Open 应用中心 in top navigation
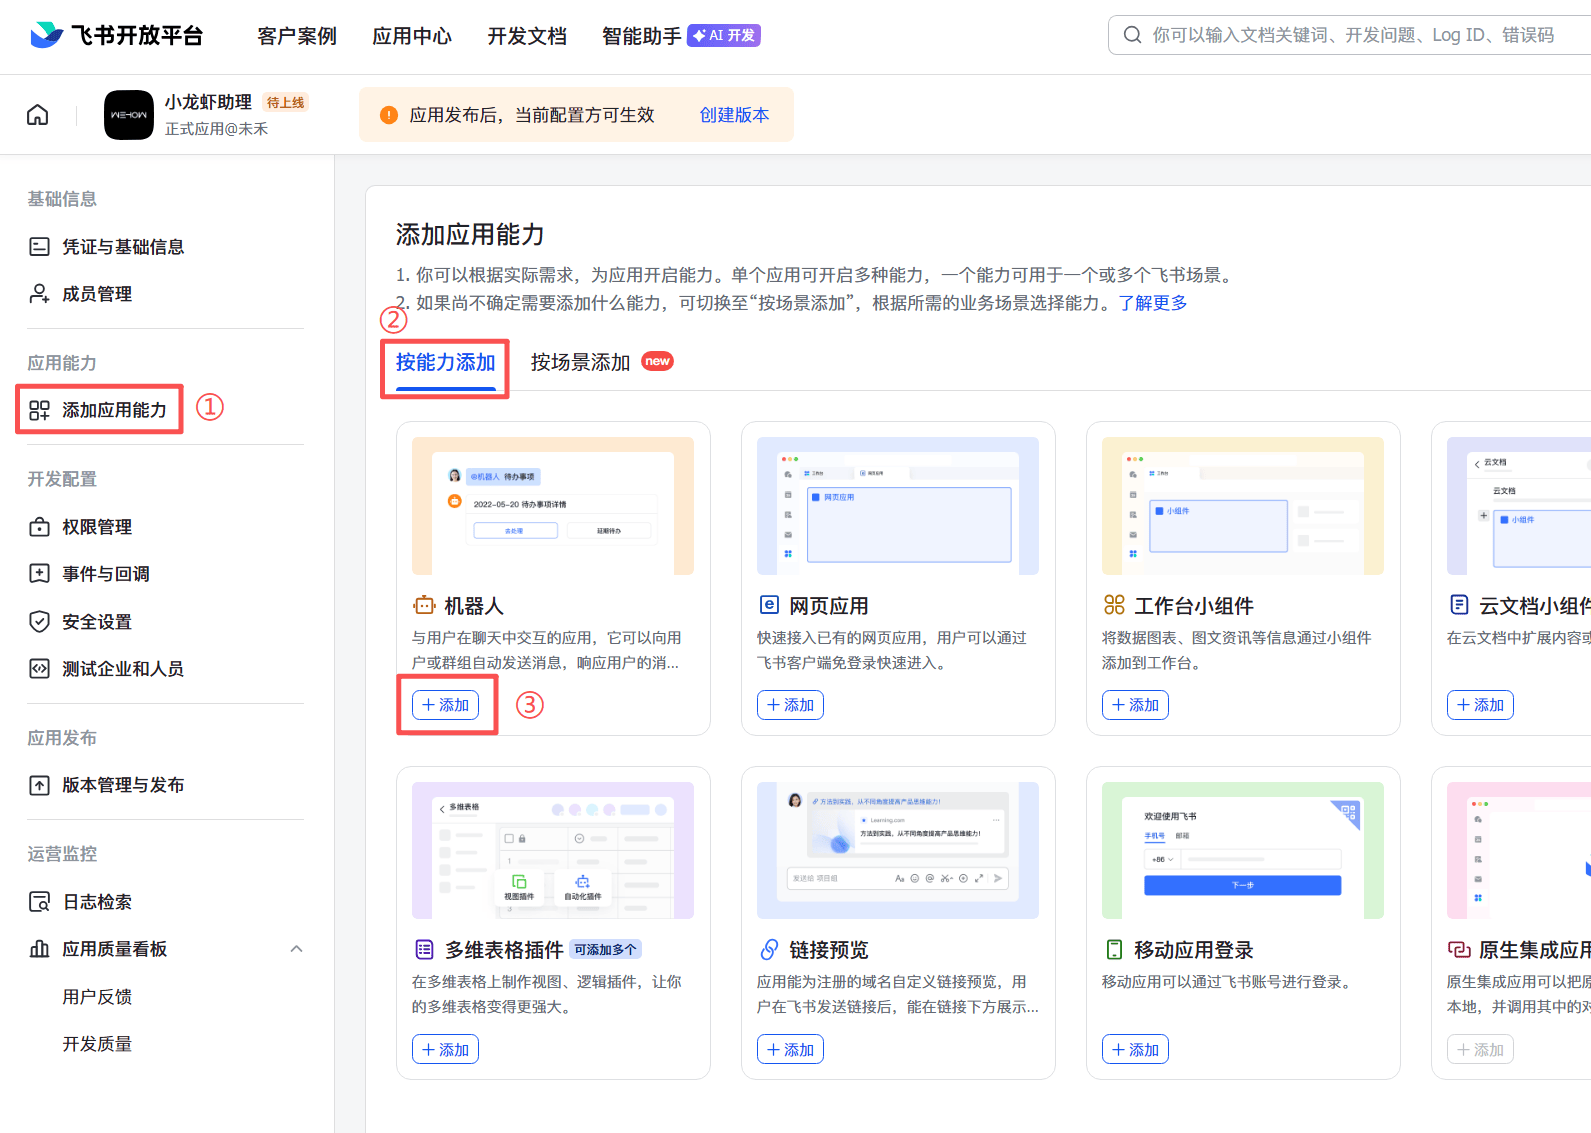Screen dimensions: 1591x1133 [412, 36]
